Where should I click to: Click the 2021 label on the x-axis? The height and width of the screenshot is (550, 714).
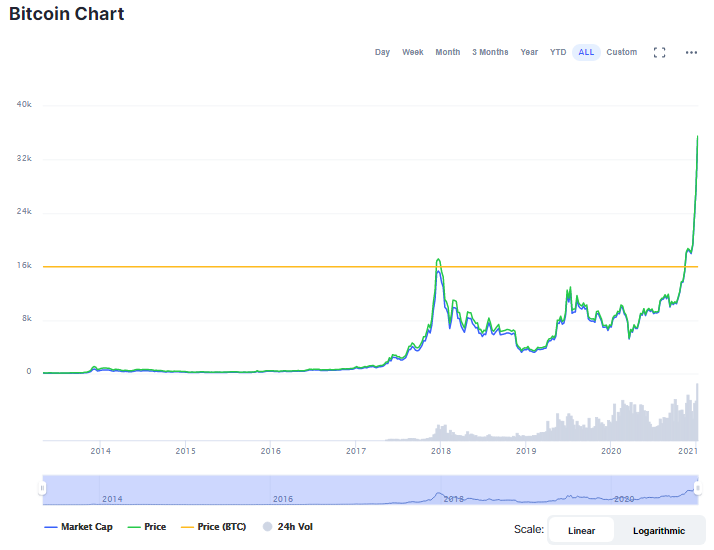(688, 451)
